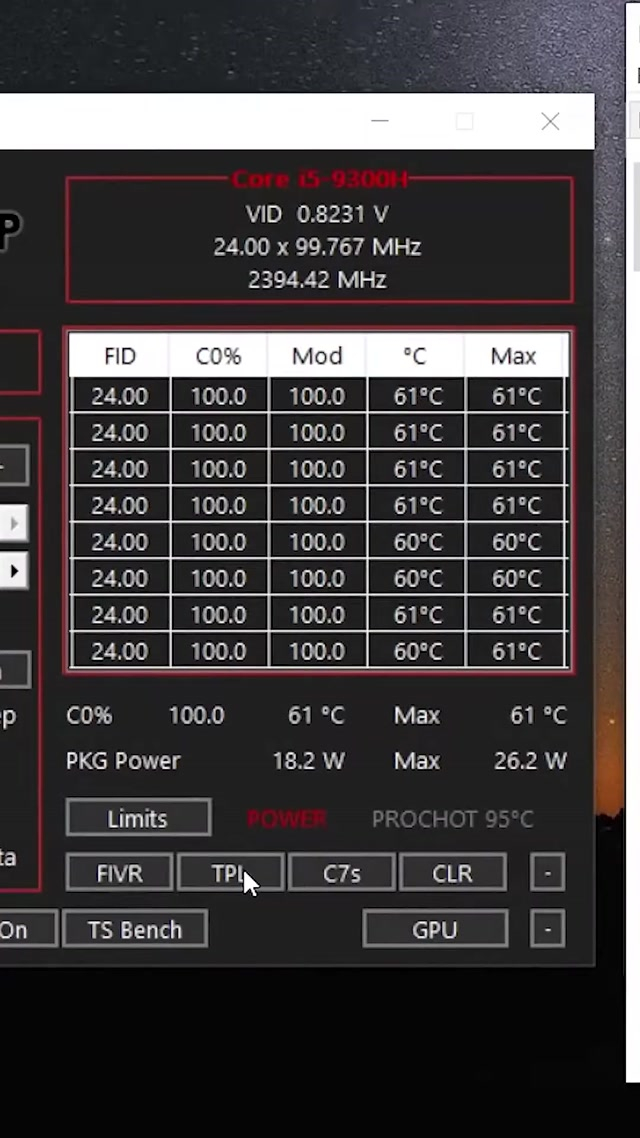
Task: Click the FID column header
Action: coord(120,357)
